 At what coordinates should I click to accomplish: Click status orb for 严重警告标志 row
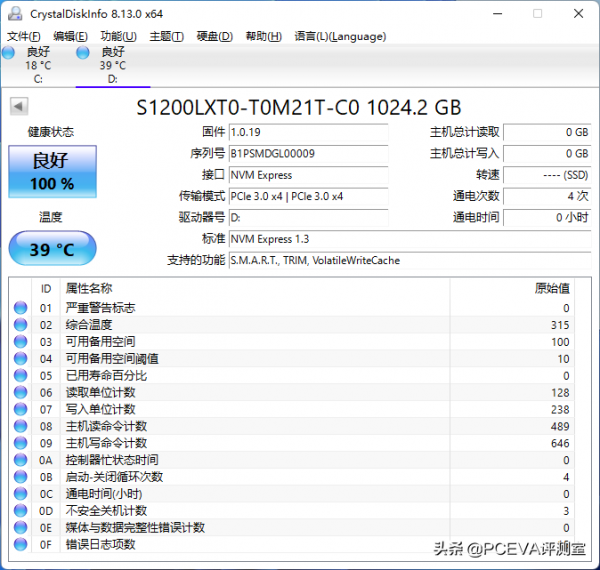click(20, 308)
